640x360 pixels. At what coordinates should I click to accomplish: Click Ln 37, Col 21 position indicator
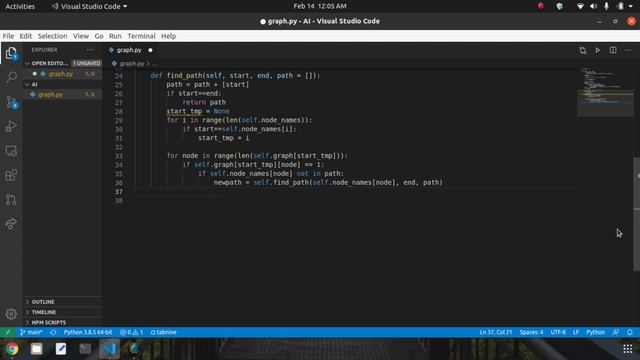[x=496, y=332]
